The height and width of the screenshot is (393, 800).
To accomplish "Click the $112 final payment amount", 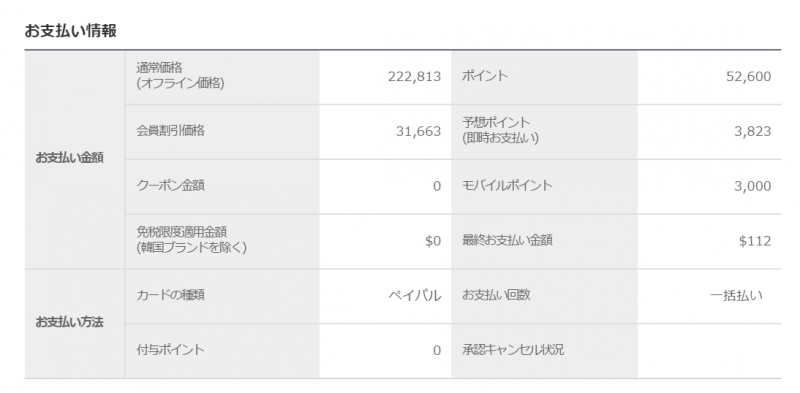I will (x=755, y=241).
